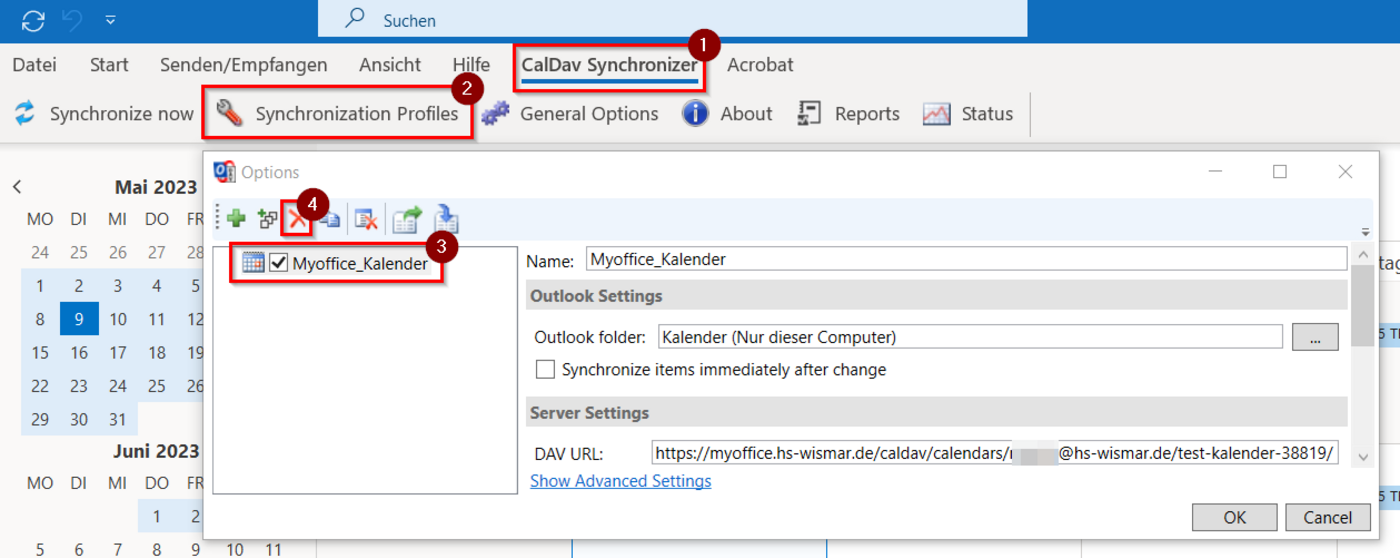Add a new profile with green plus icon
Image resolution: width=1400 pixels, height=558 pixels.
pos(237,218)
